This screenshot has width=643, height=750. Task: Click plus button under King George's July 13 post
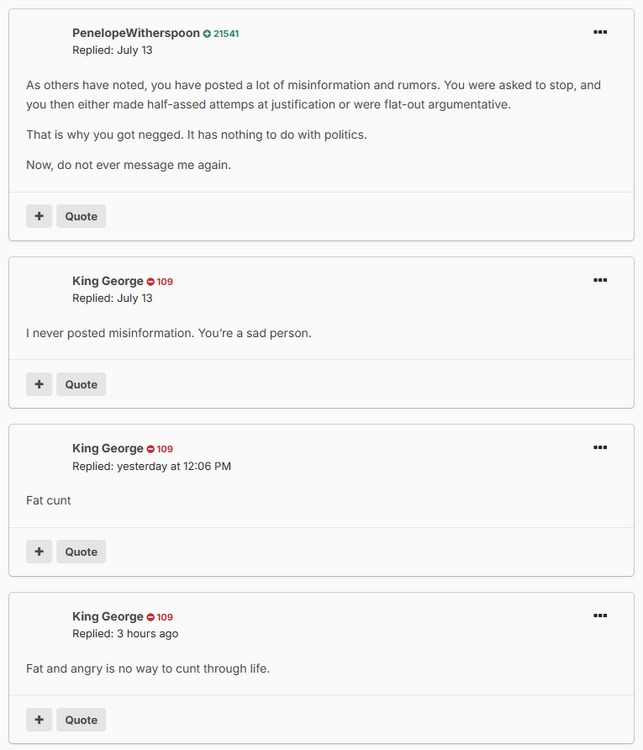39,384
